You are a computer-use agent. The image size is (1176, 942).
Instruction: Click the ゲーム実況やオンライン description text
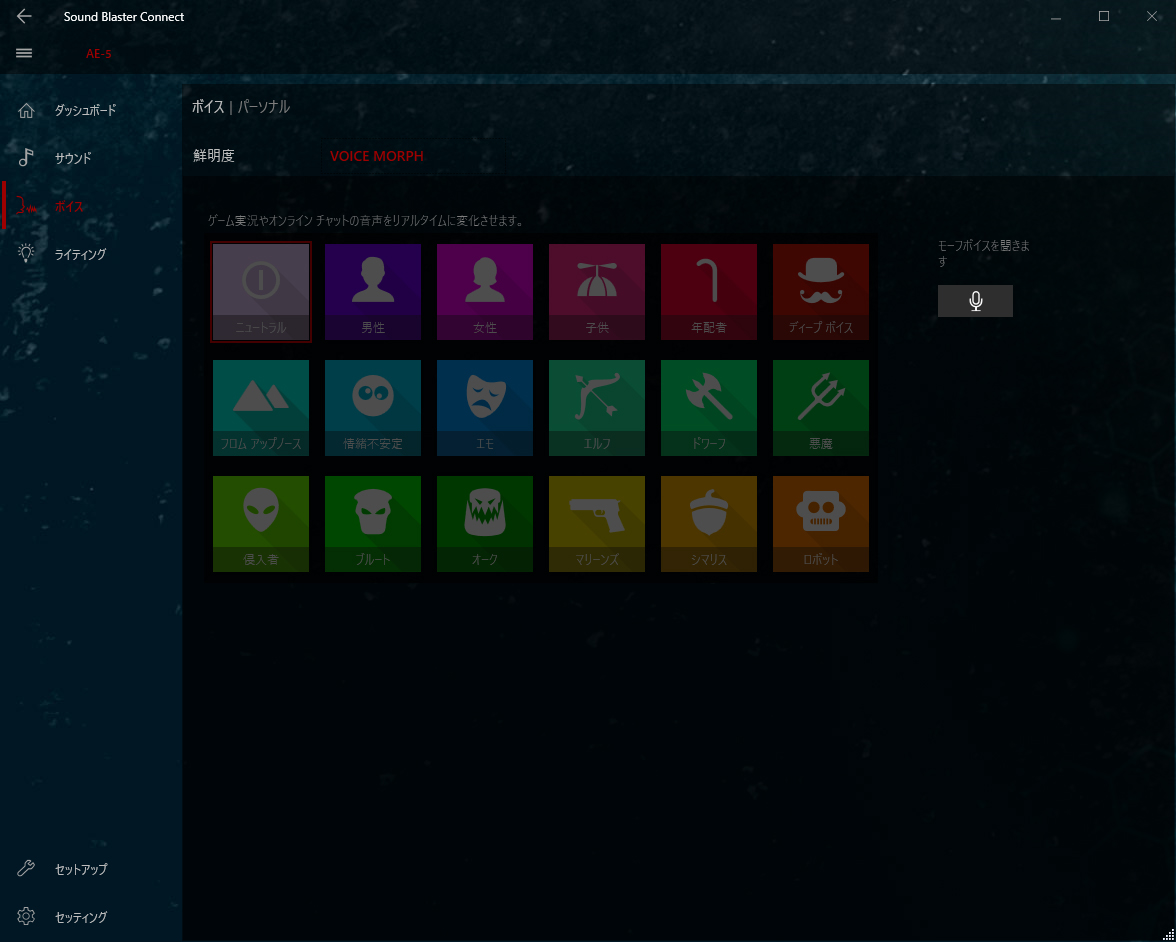(365, 221)
